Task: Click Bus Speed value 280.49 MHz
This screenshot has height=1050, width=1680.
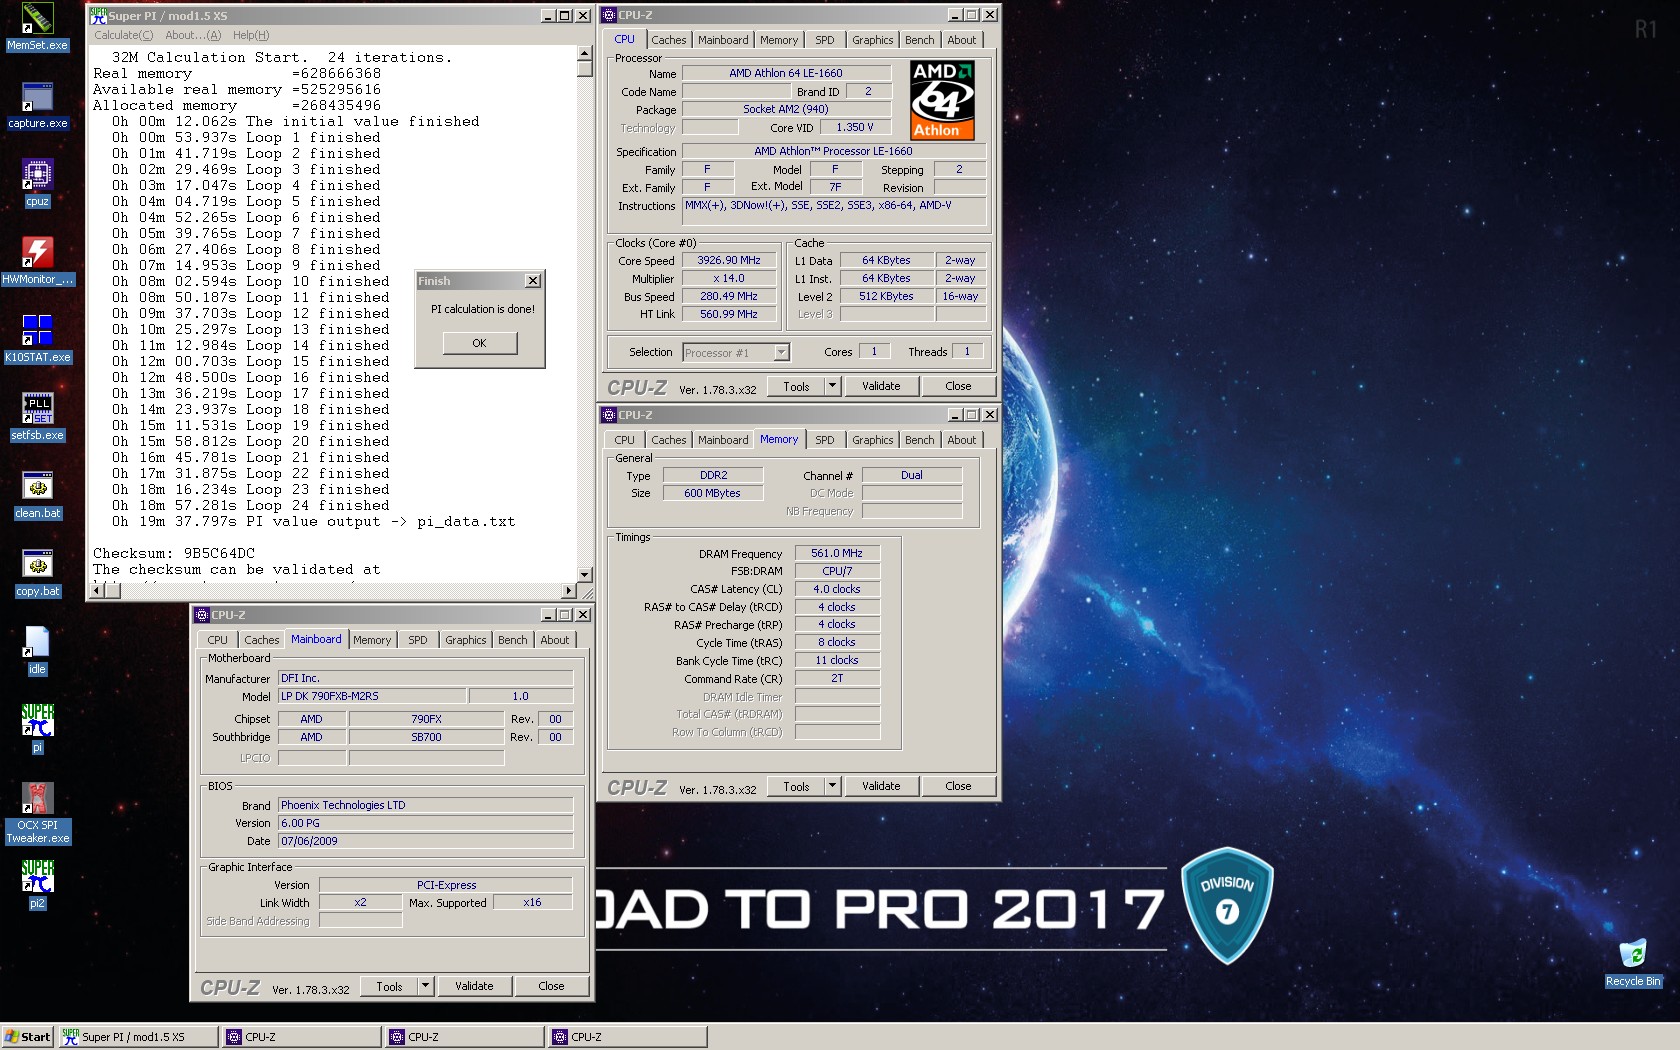Action: click(729, 296)
